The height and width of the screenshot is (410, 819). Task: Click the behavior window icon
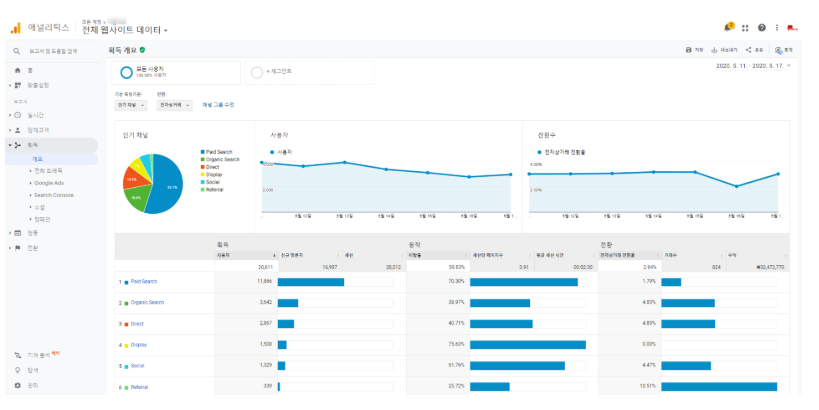point(18,233)
